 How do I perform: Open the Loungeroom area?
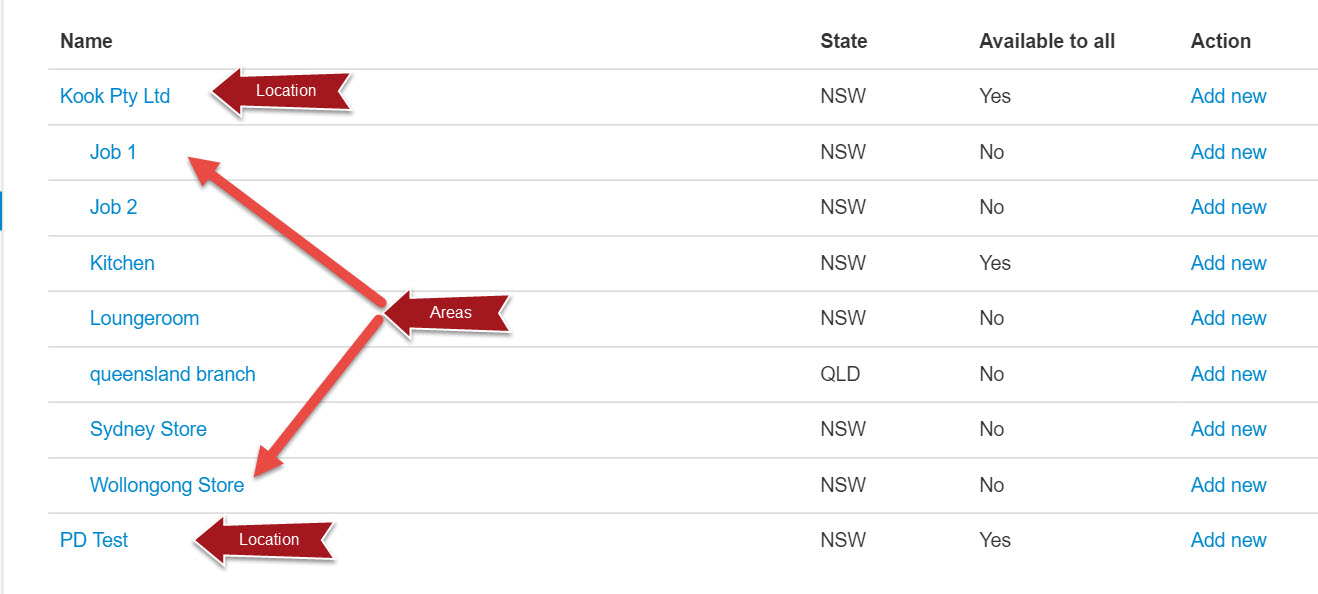144,318
